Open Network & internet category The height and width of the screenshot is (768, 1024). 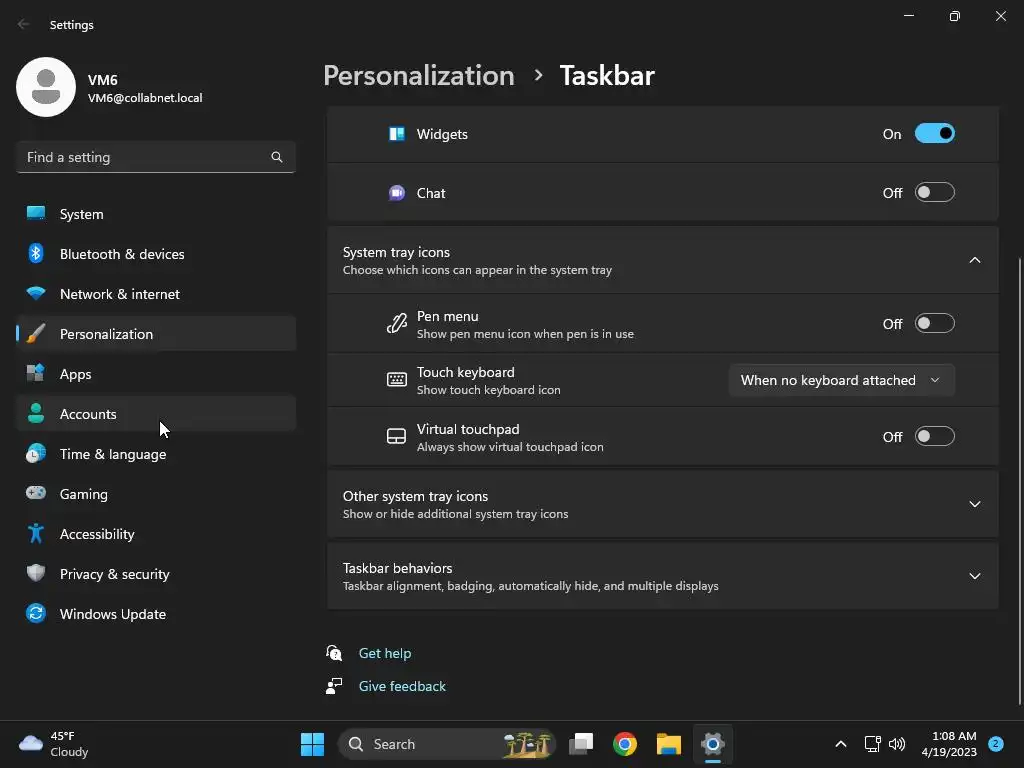pyautogui.click(x=155, y=294)
